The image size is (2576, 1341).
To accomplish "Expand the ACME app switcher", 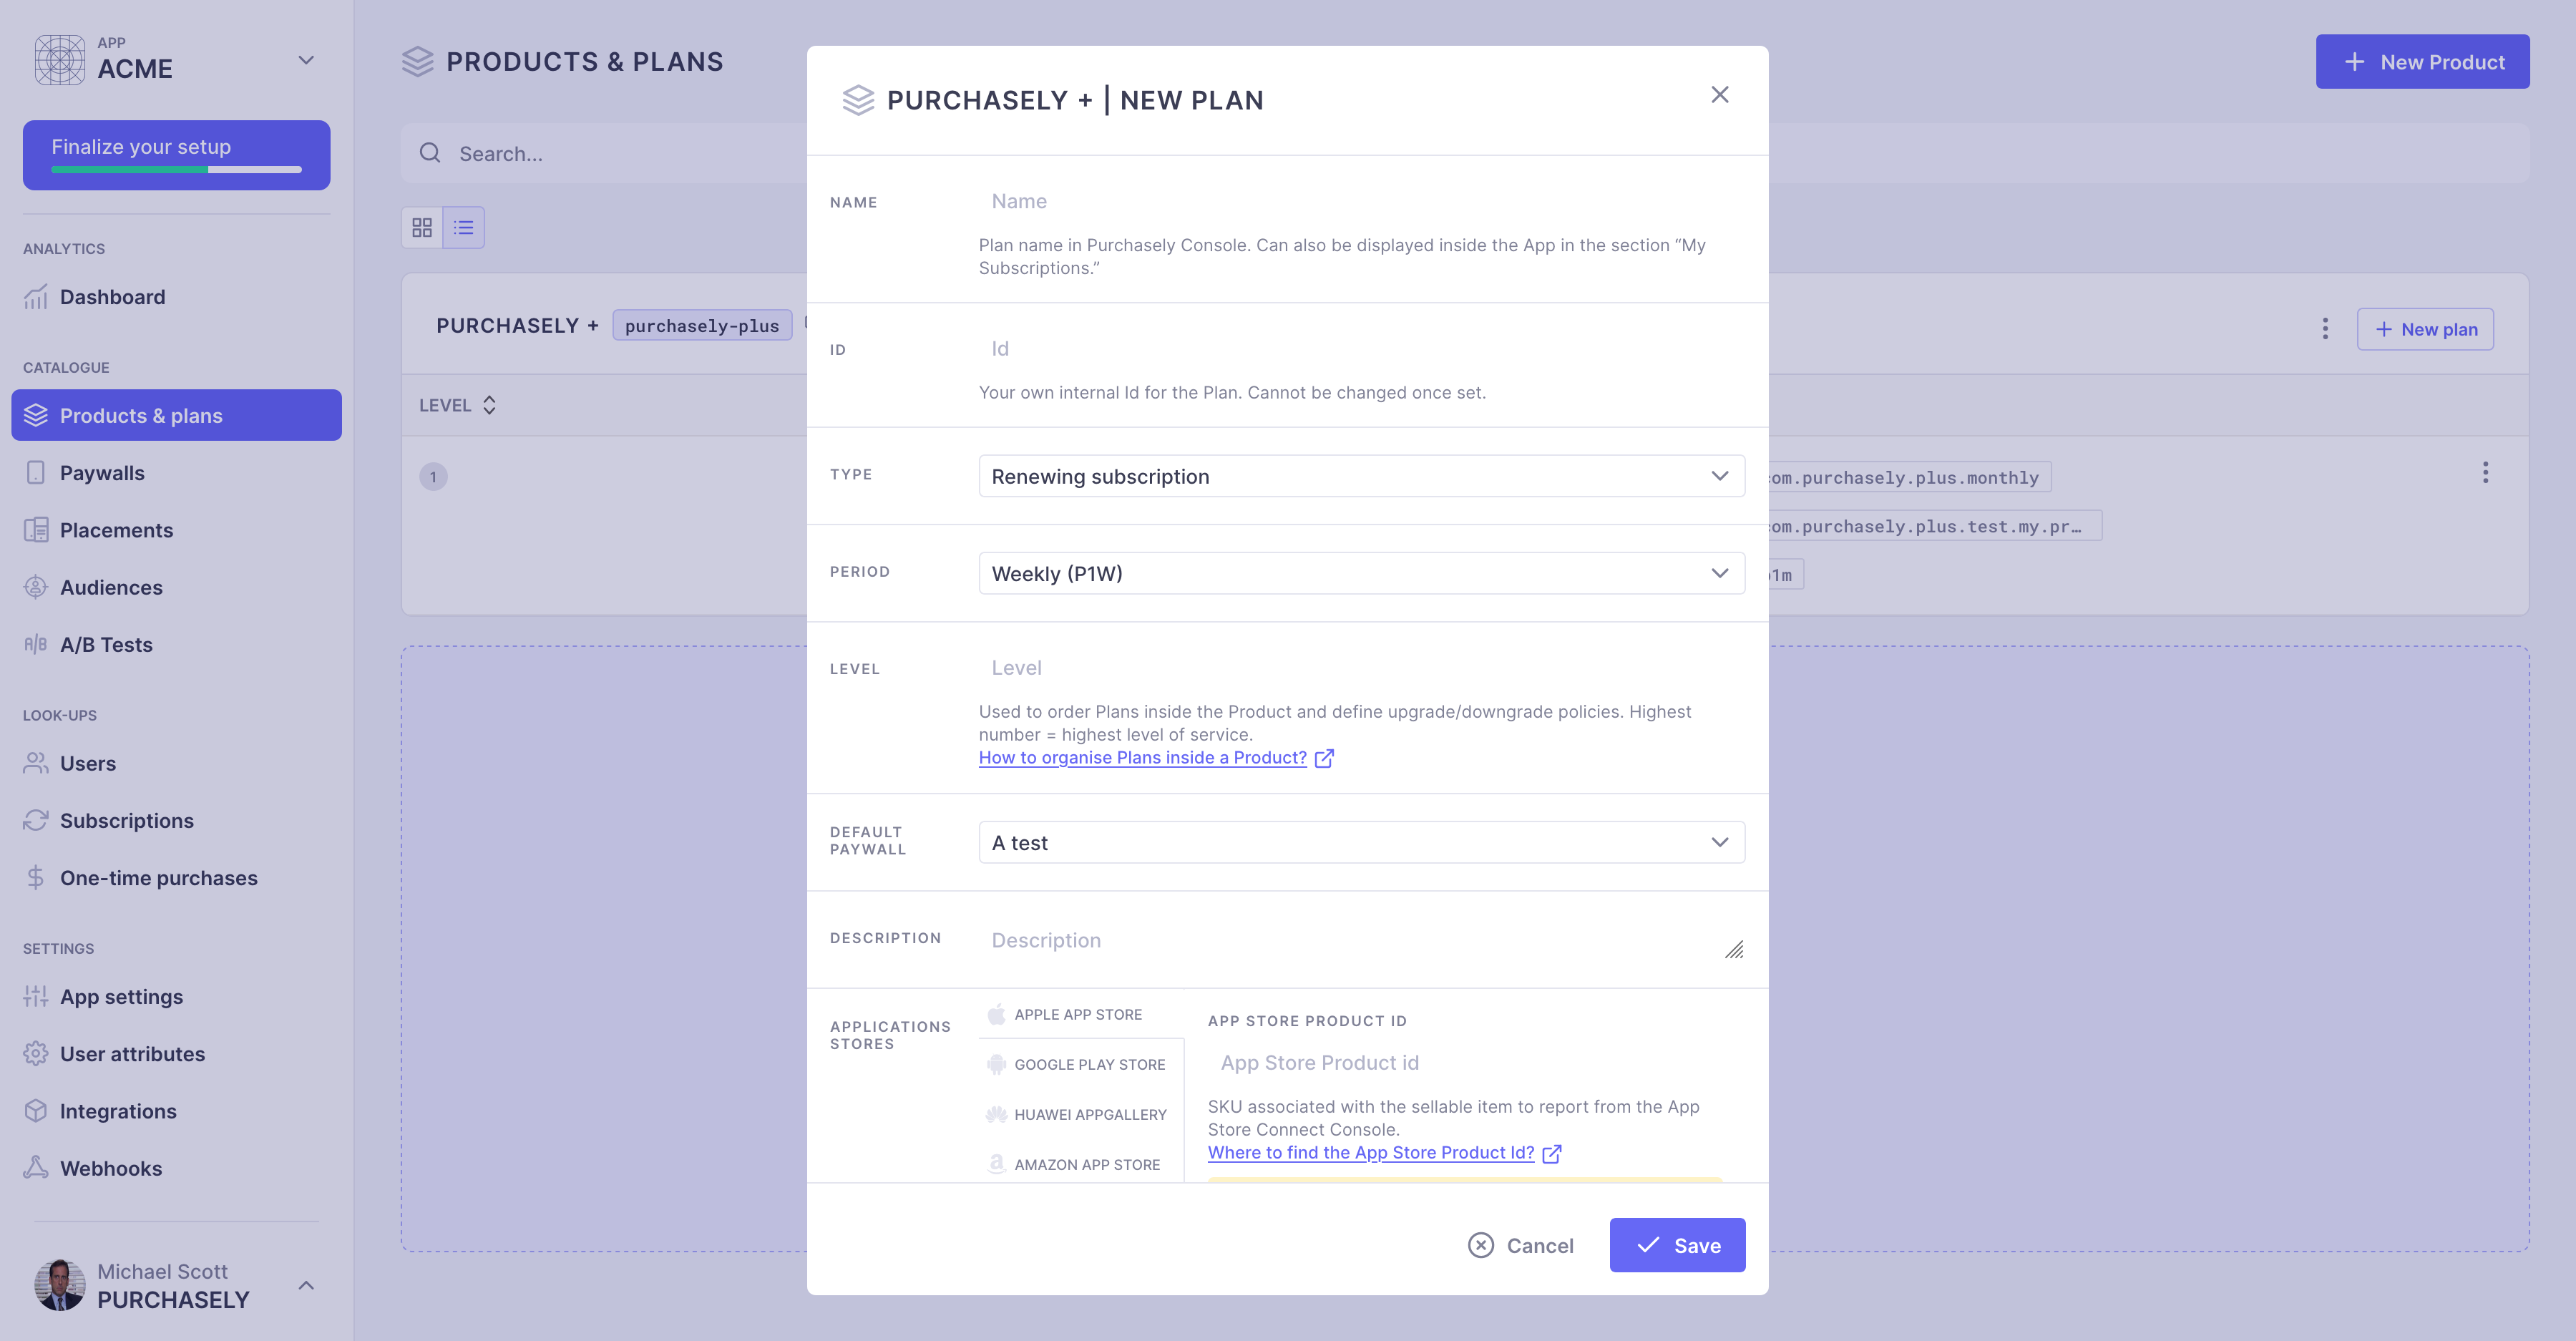I will 306,60.
